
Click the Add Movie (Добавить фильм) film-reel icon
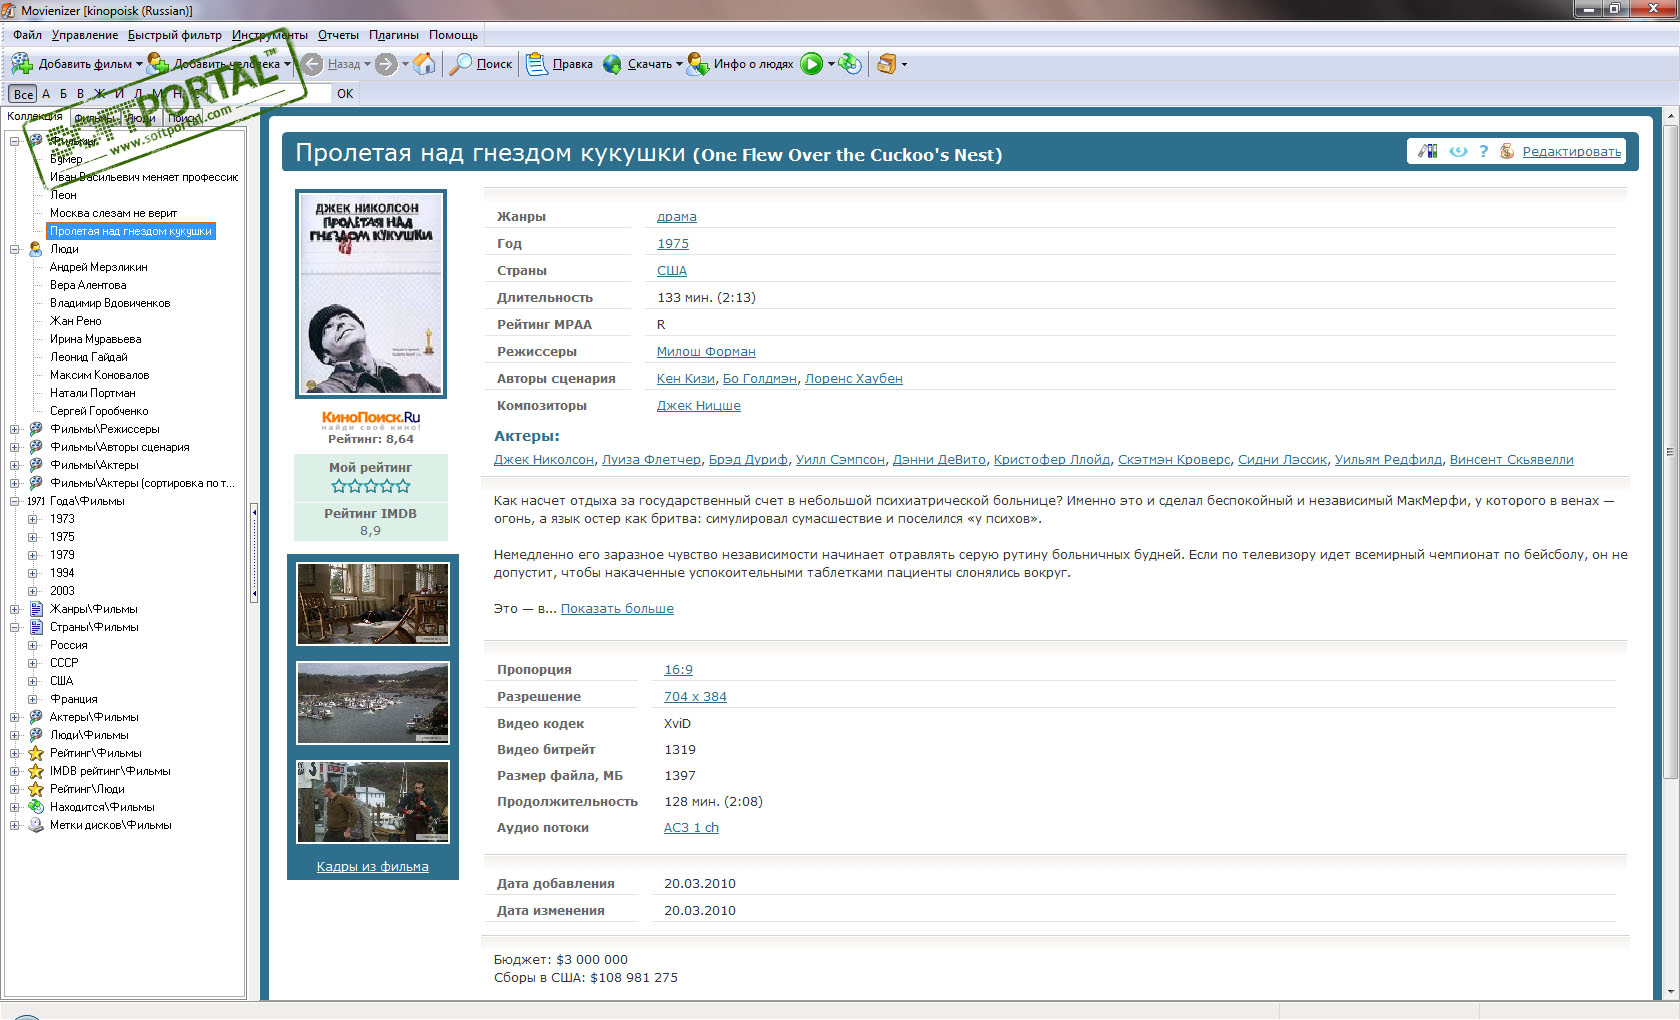[22, 64]
